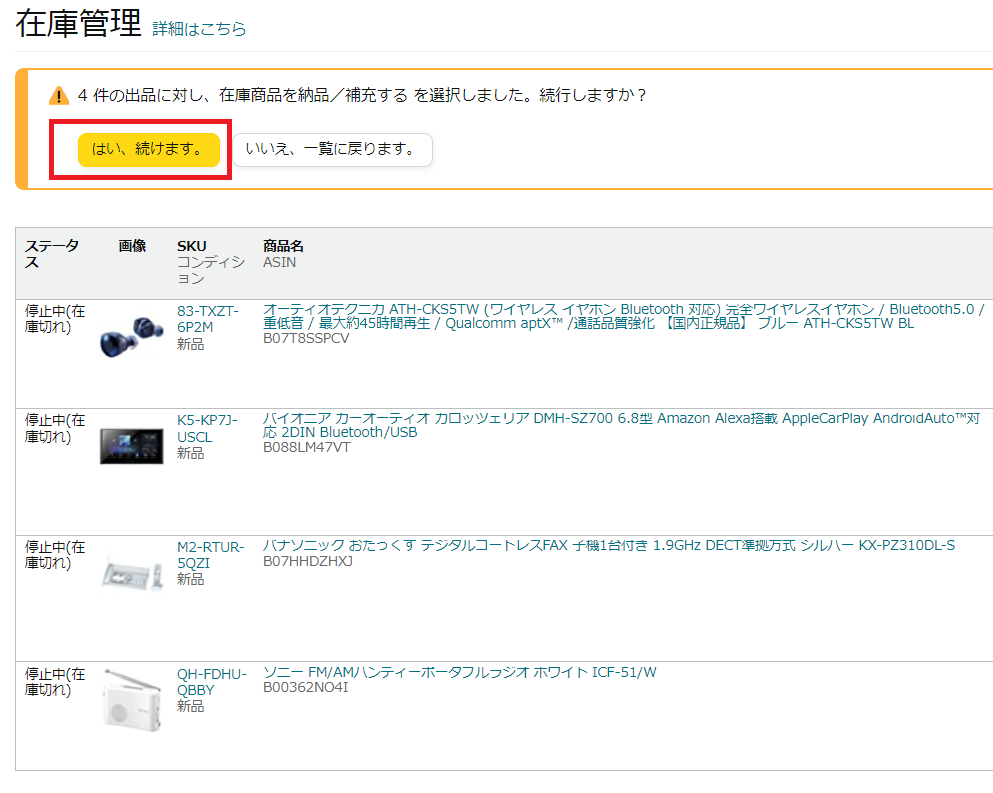Viewport: 993px width, 793px height.
Task: Click the 4 件の出品 confirmation message text
Action: [362, 95]
